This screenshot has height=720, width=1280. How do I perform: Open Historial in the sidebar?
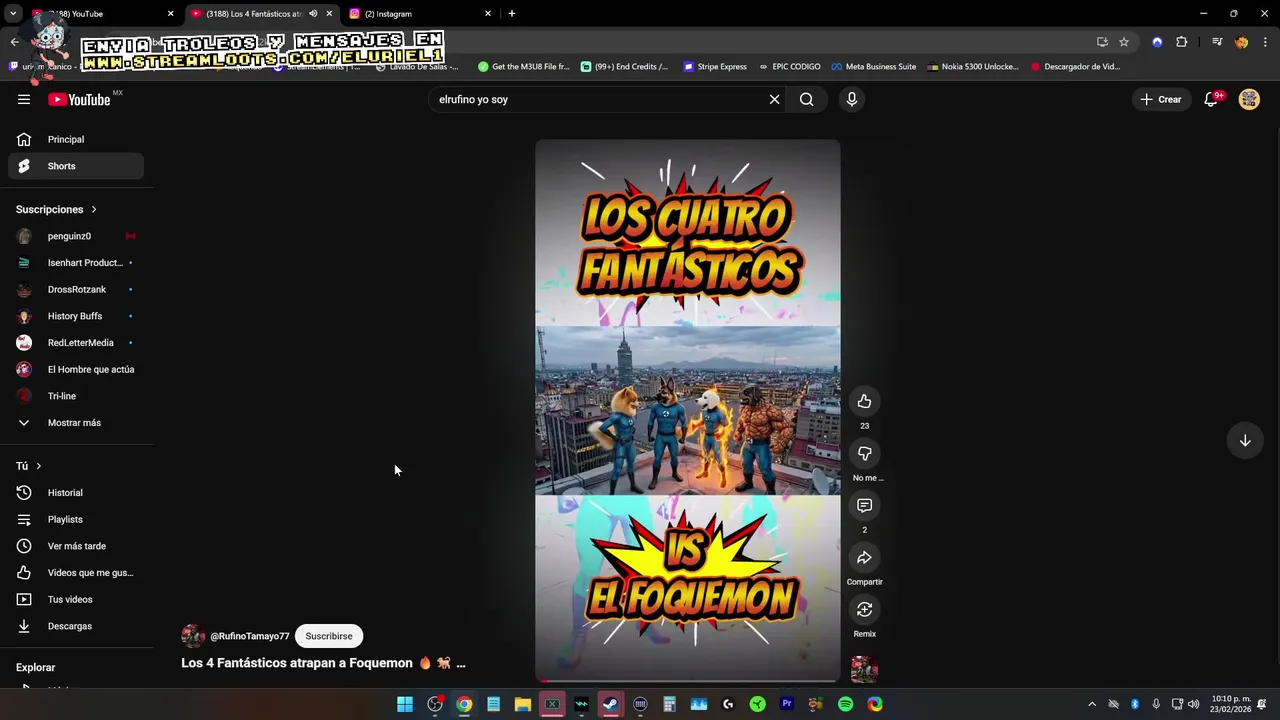point(76,492)
